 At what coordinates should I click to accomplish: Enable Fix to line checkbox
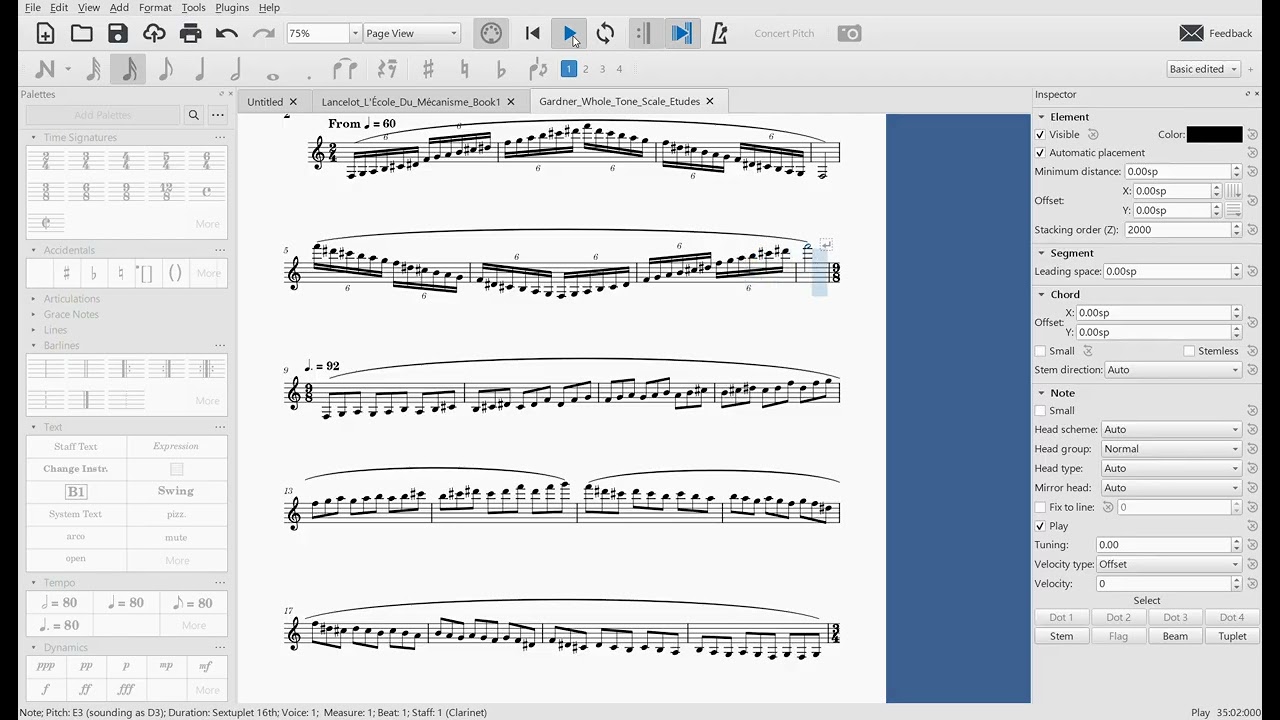click(x=1040, y=507)
